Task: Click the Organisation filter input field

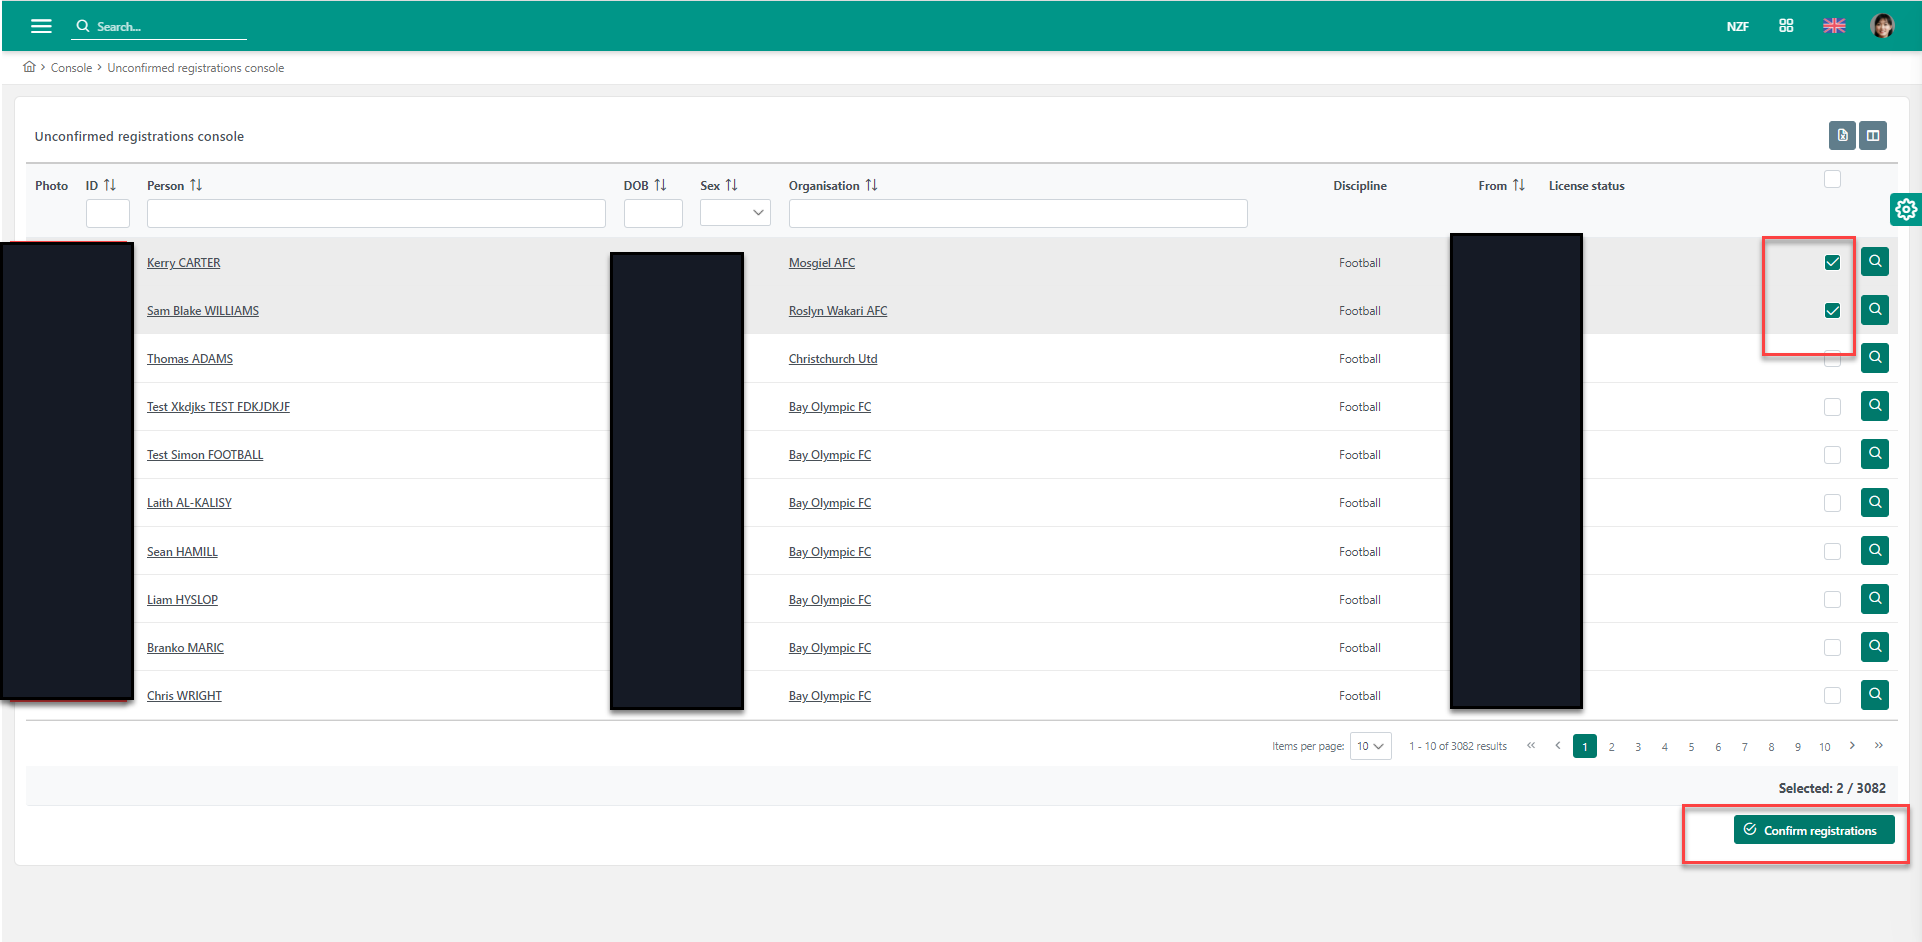Action: pos(1017,213)
